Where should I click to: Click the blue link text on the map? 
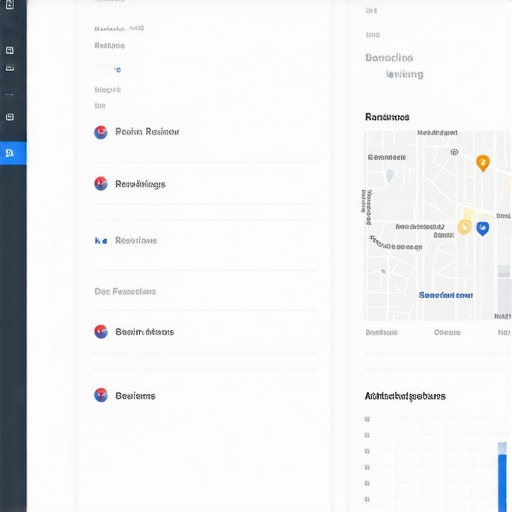click(x=446, y=295)
